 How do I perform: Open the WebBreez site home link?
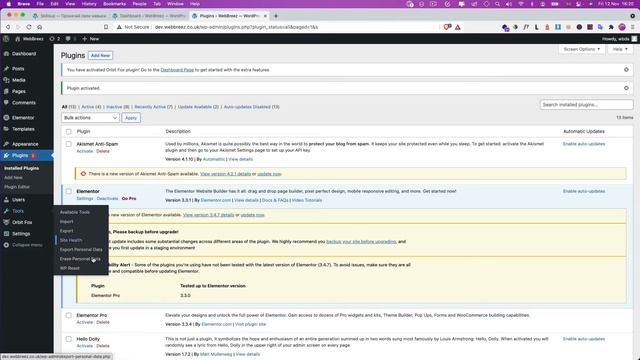click(x=29, y=39)
